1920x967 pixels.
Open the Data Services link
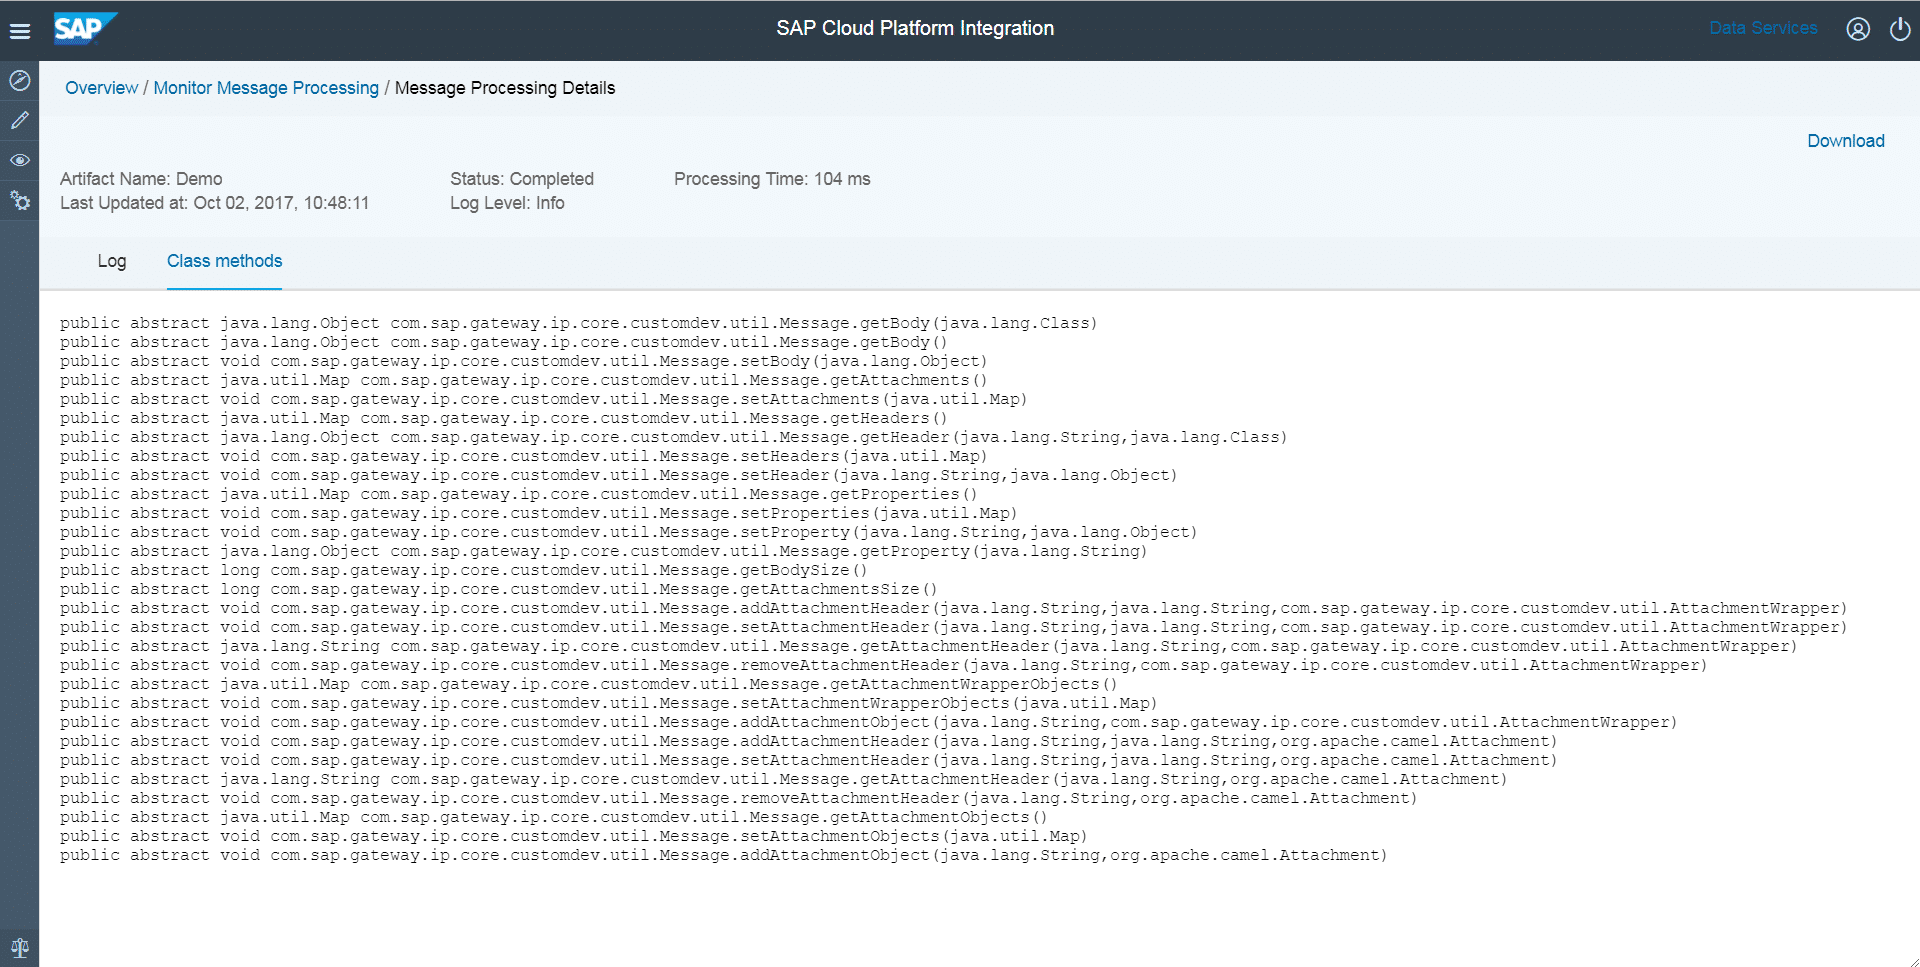pyautogui.click(x=1763, y=28)
